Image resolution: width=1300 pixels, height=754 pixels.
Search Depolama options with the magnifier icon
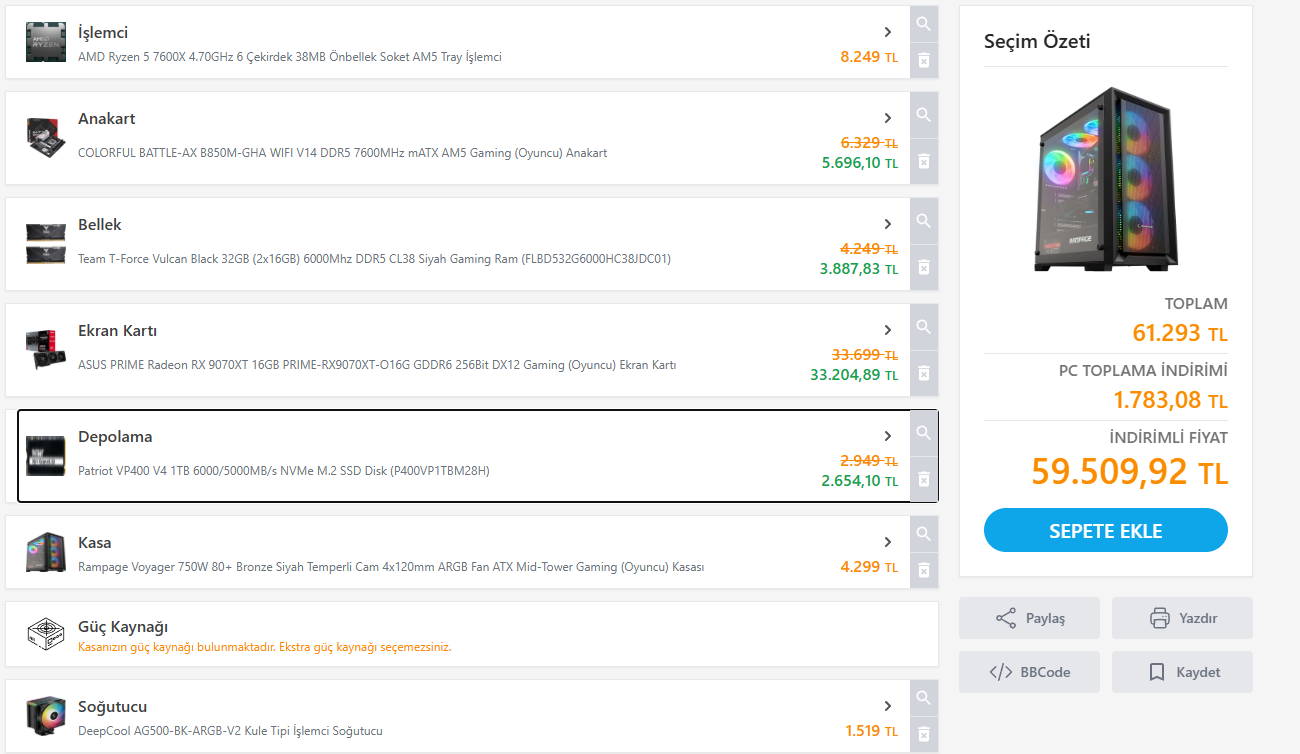(x=924, y=433)
